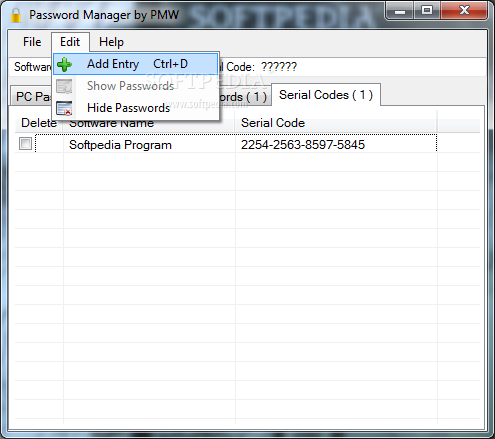495x439 pixels.
Task: Click the green plus Add Entry icon
Action: click(64, 64)
